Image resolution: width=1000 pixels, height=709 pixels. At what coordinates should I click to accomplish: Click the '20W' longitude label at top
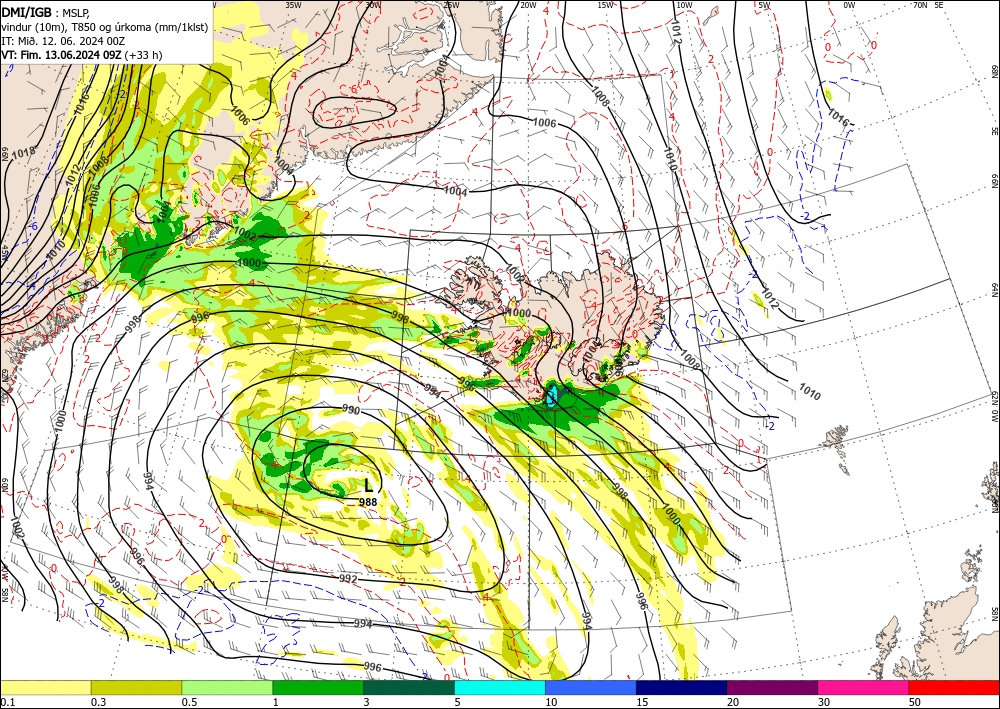(x=527, y=5)
